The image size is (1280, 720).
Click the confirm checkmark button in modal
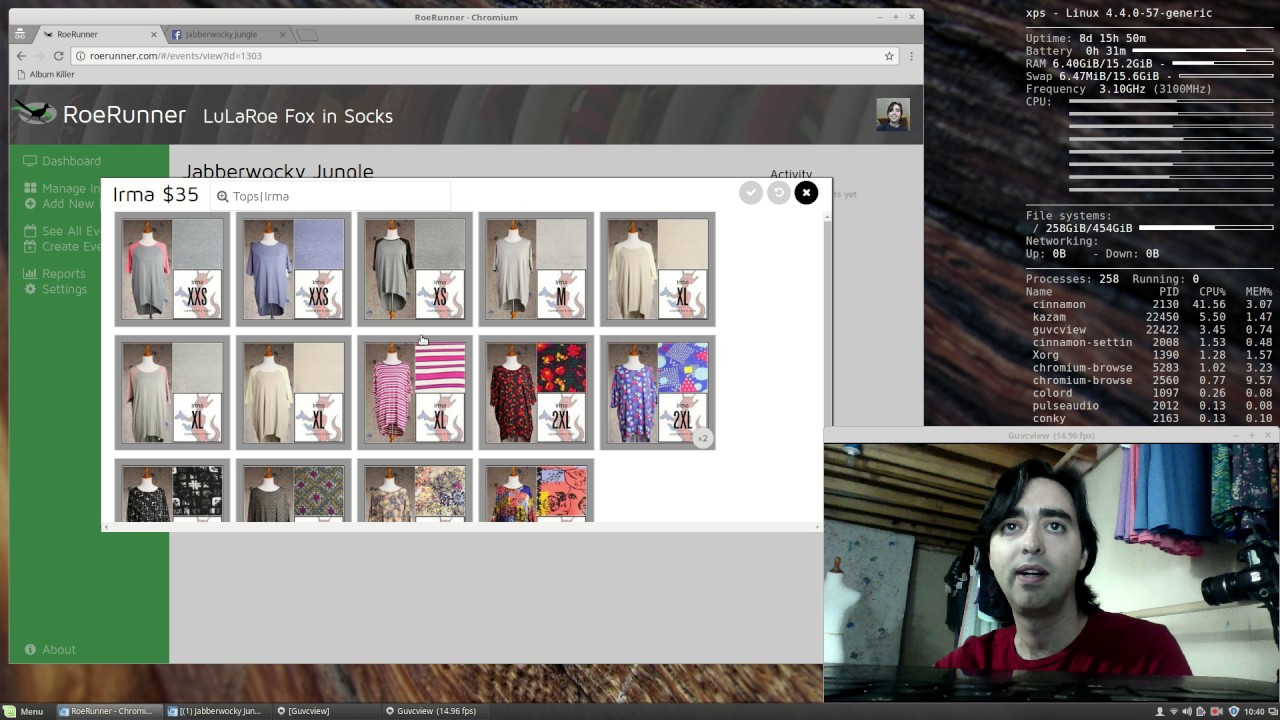751,193
